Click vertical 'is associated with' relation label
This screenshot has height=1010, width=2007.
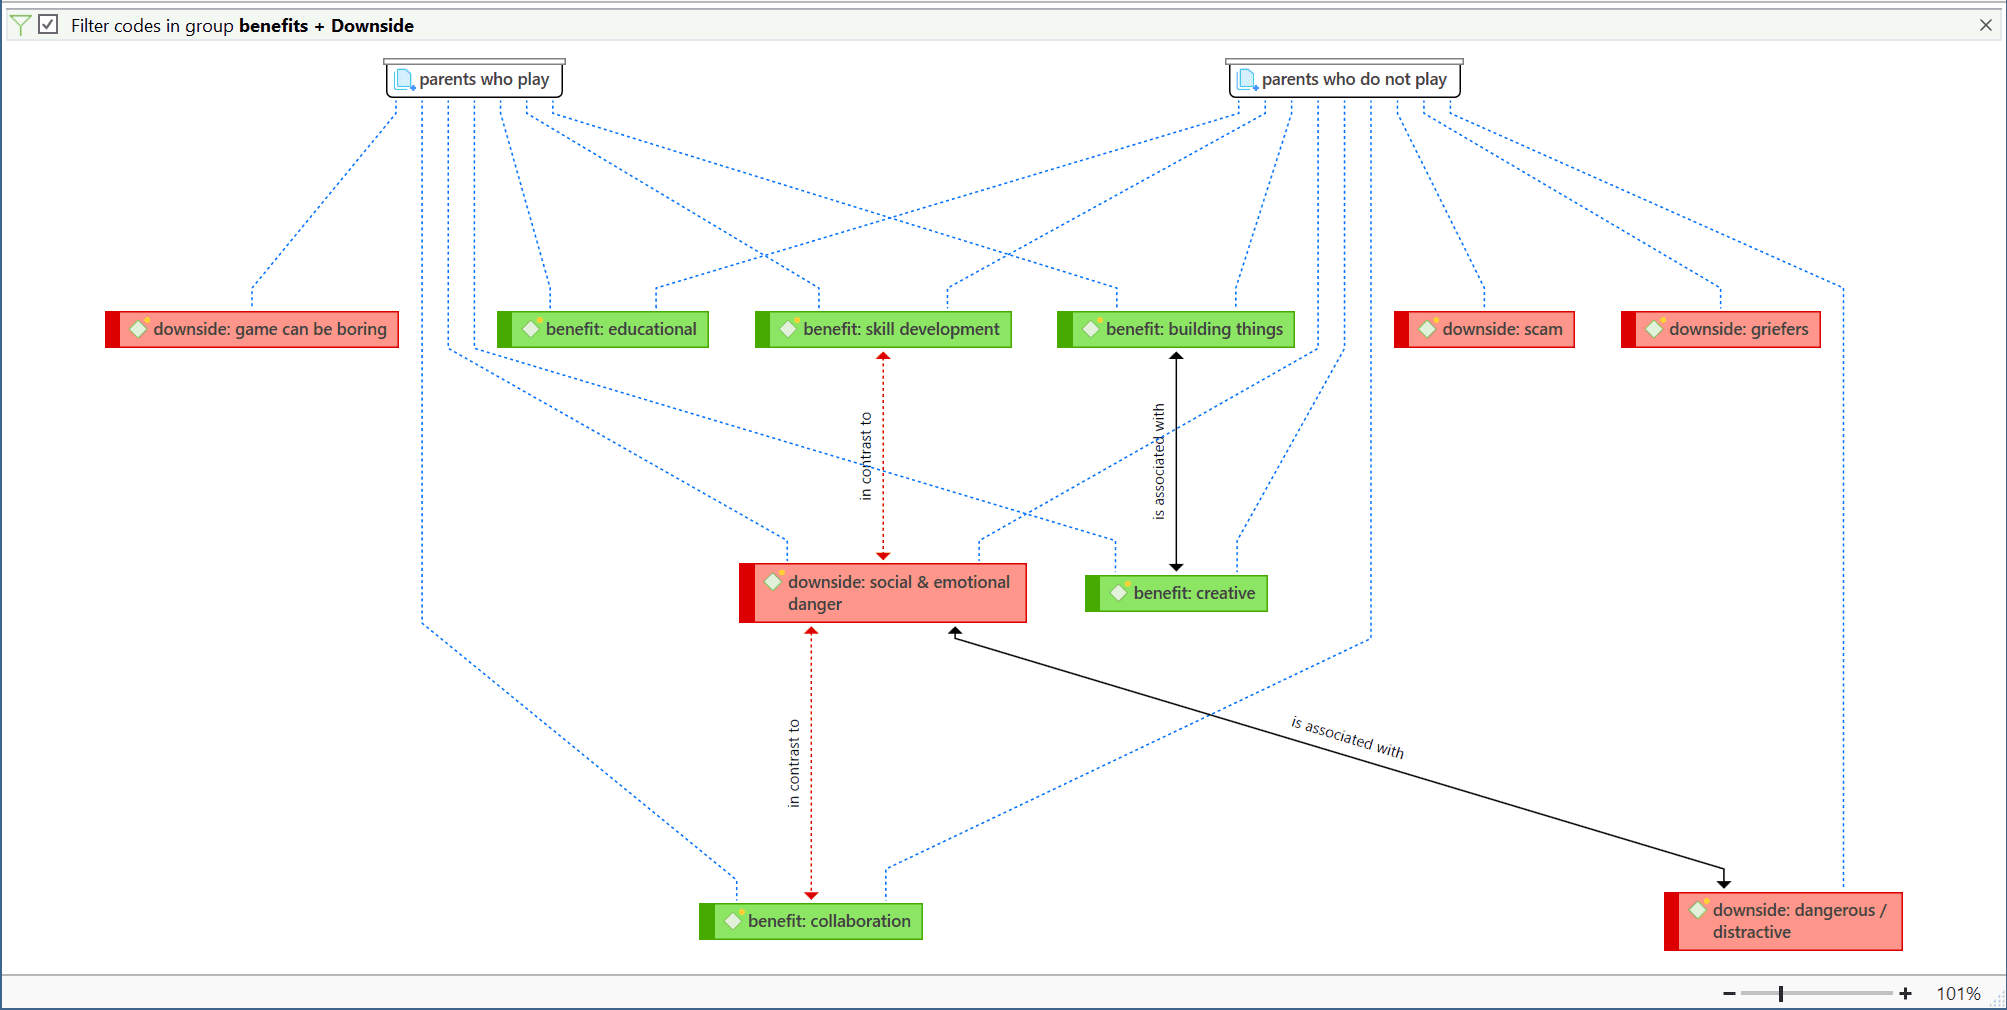click(x=1159, y=461)
